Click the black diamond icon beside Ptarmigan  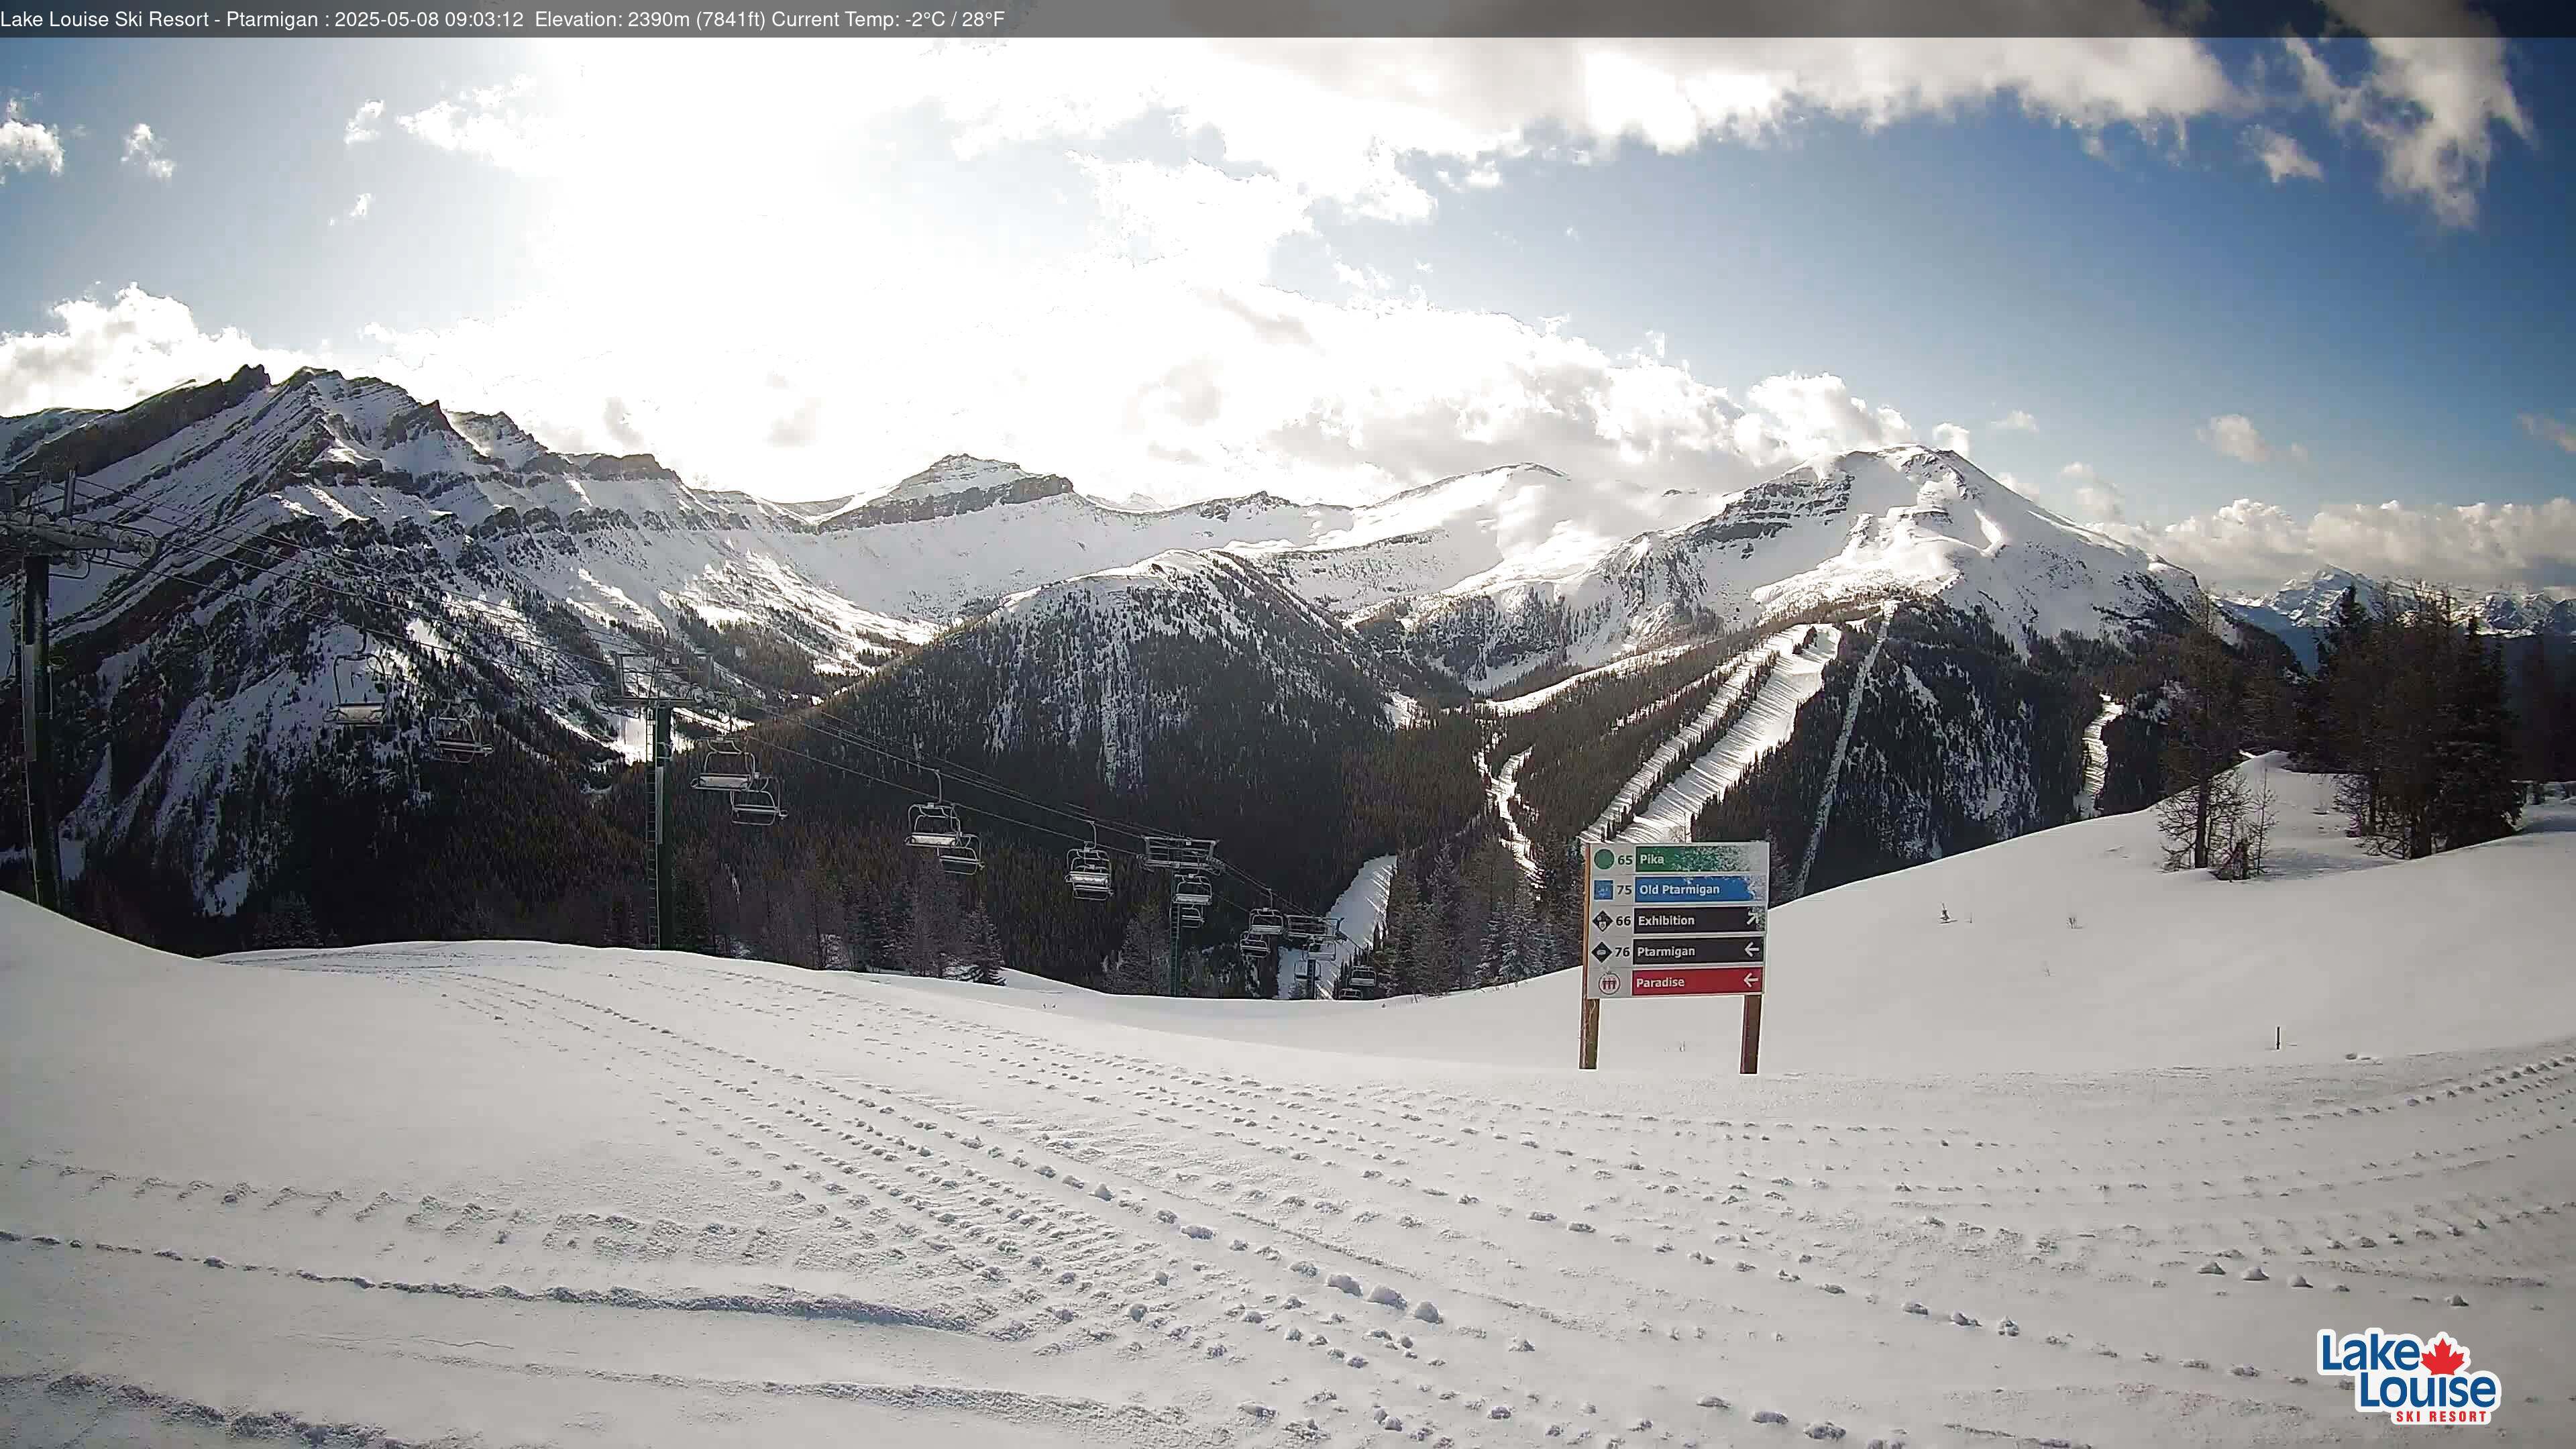1602,952
